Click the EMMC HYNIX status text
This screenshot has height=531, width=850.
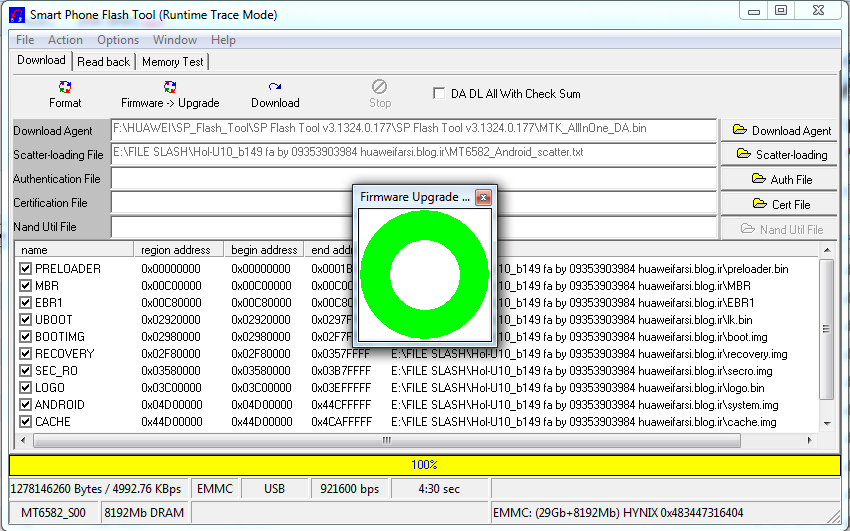(x=618, y=513)
